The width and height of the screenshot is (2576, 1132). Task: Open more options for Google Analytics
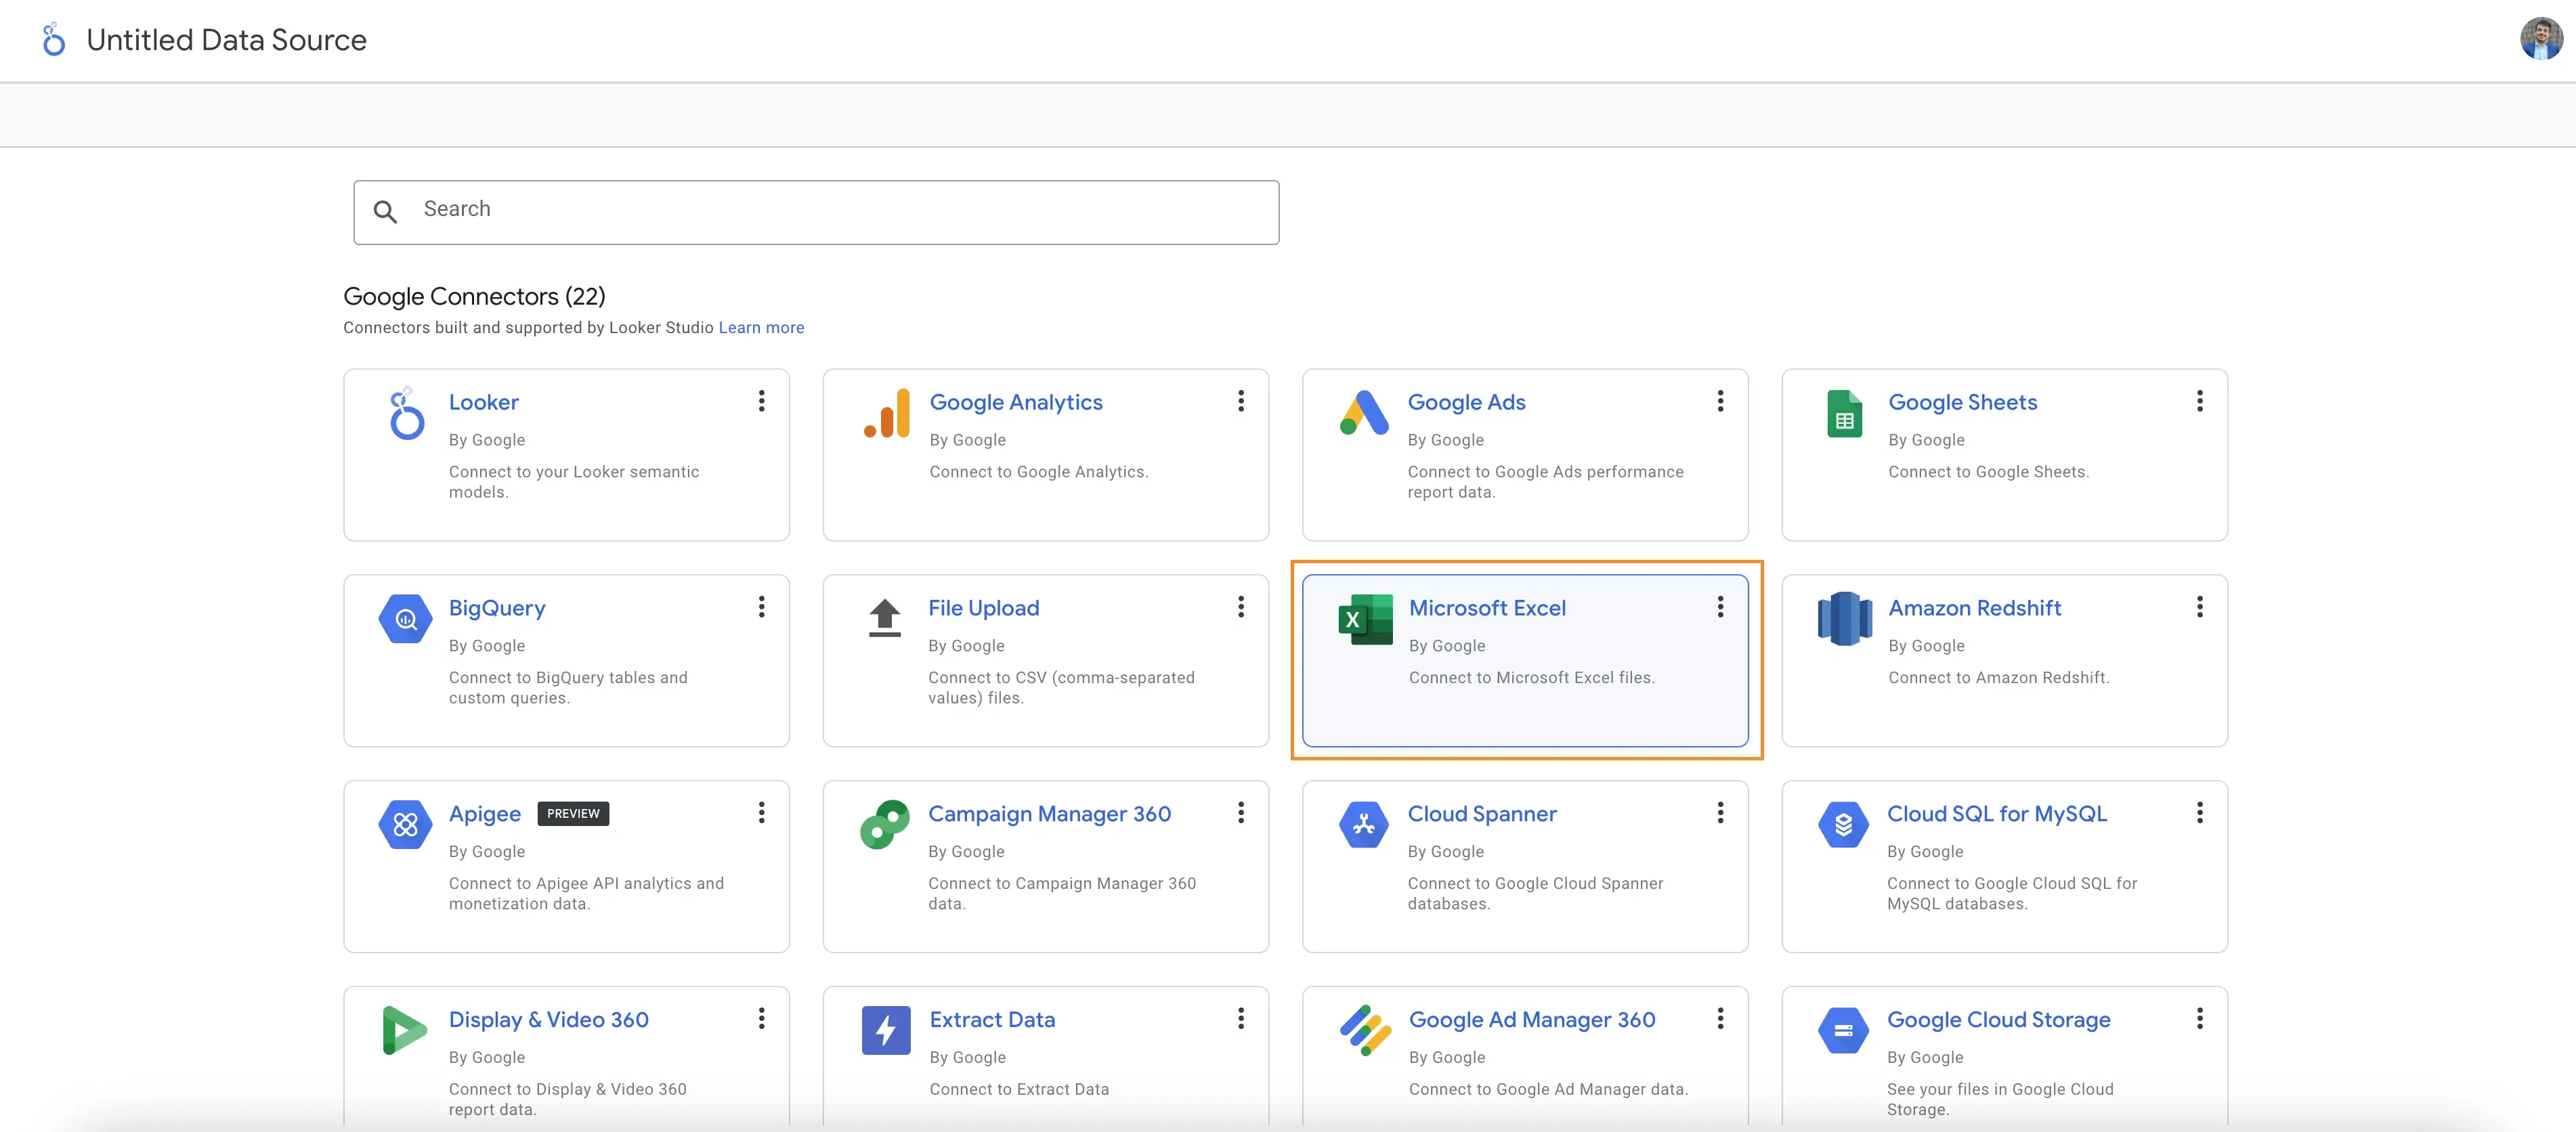tap(1241, 401)
